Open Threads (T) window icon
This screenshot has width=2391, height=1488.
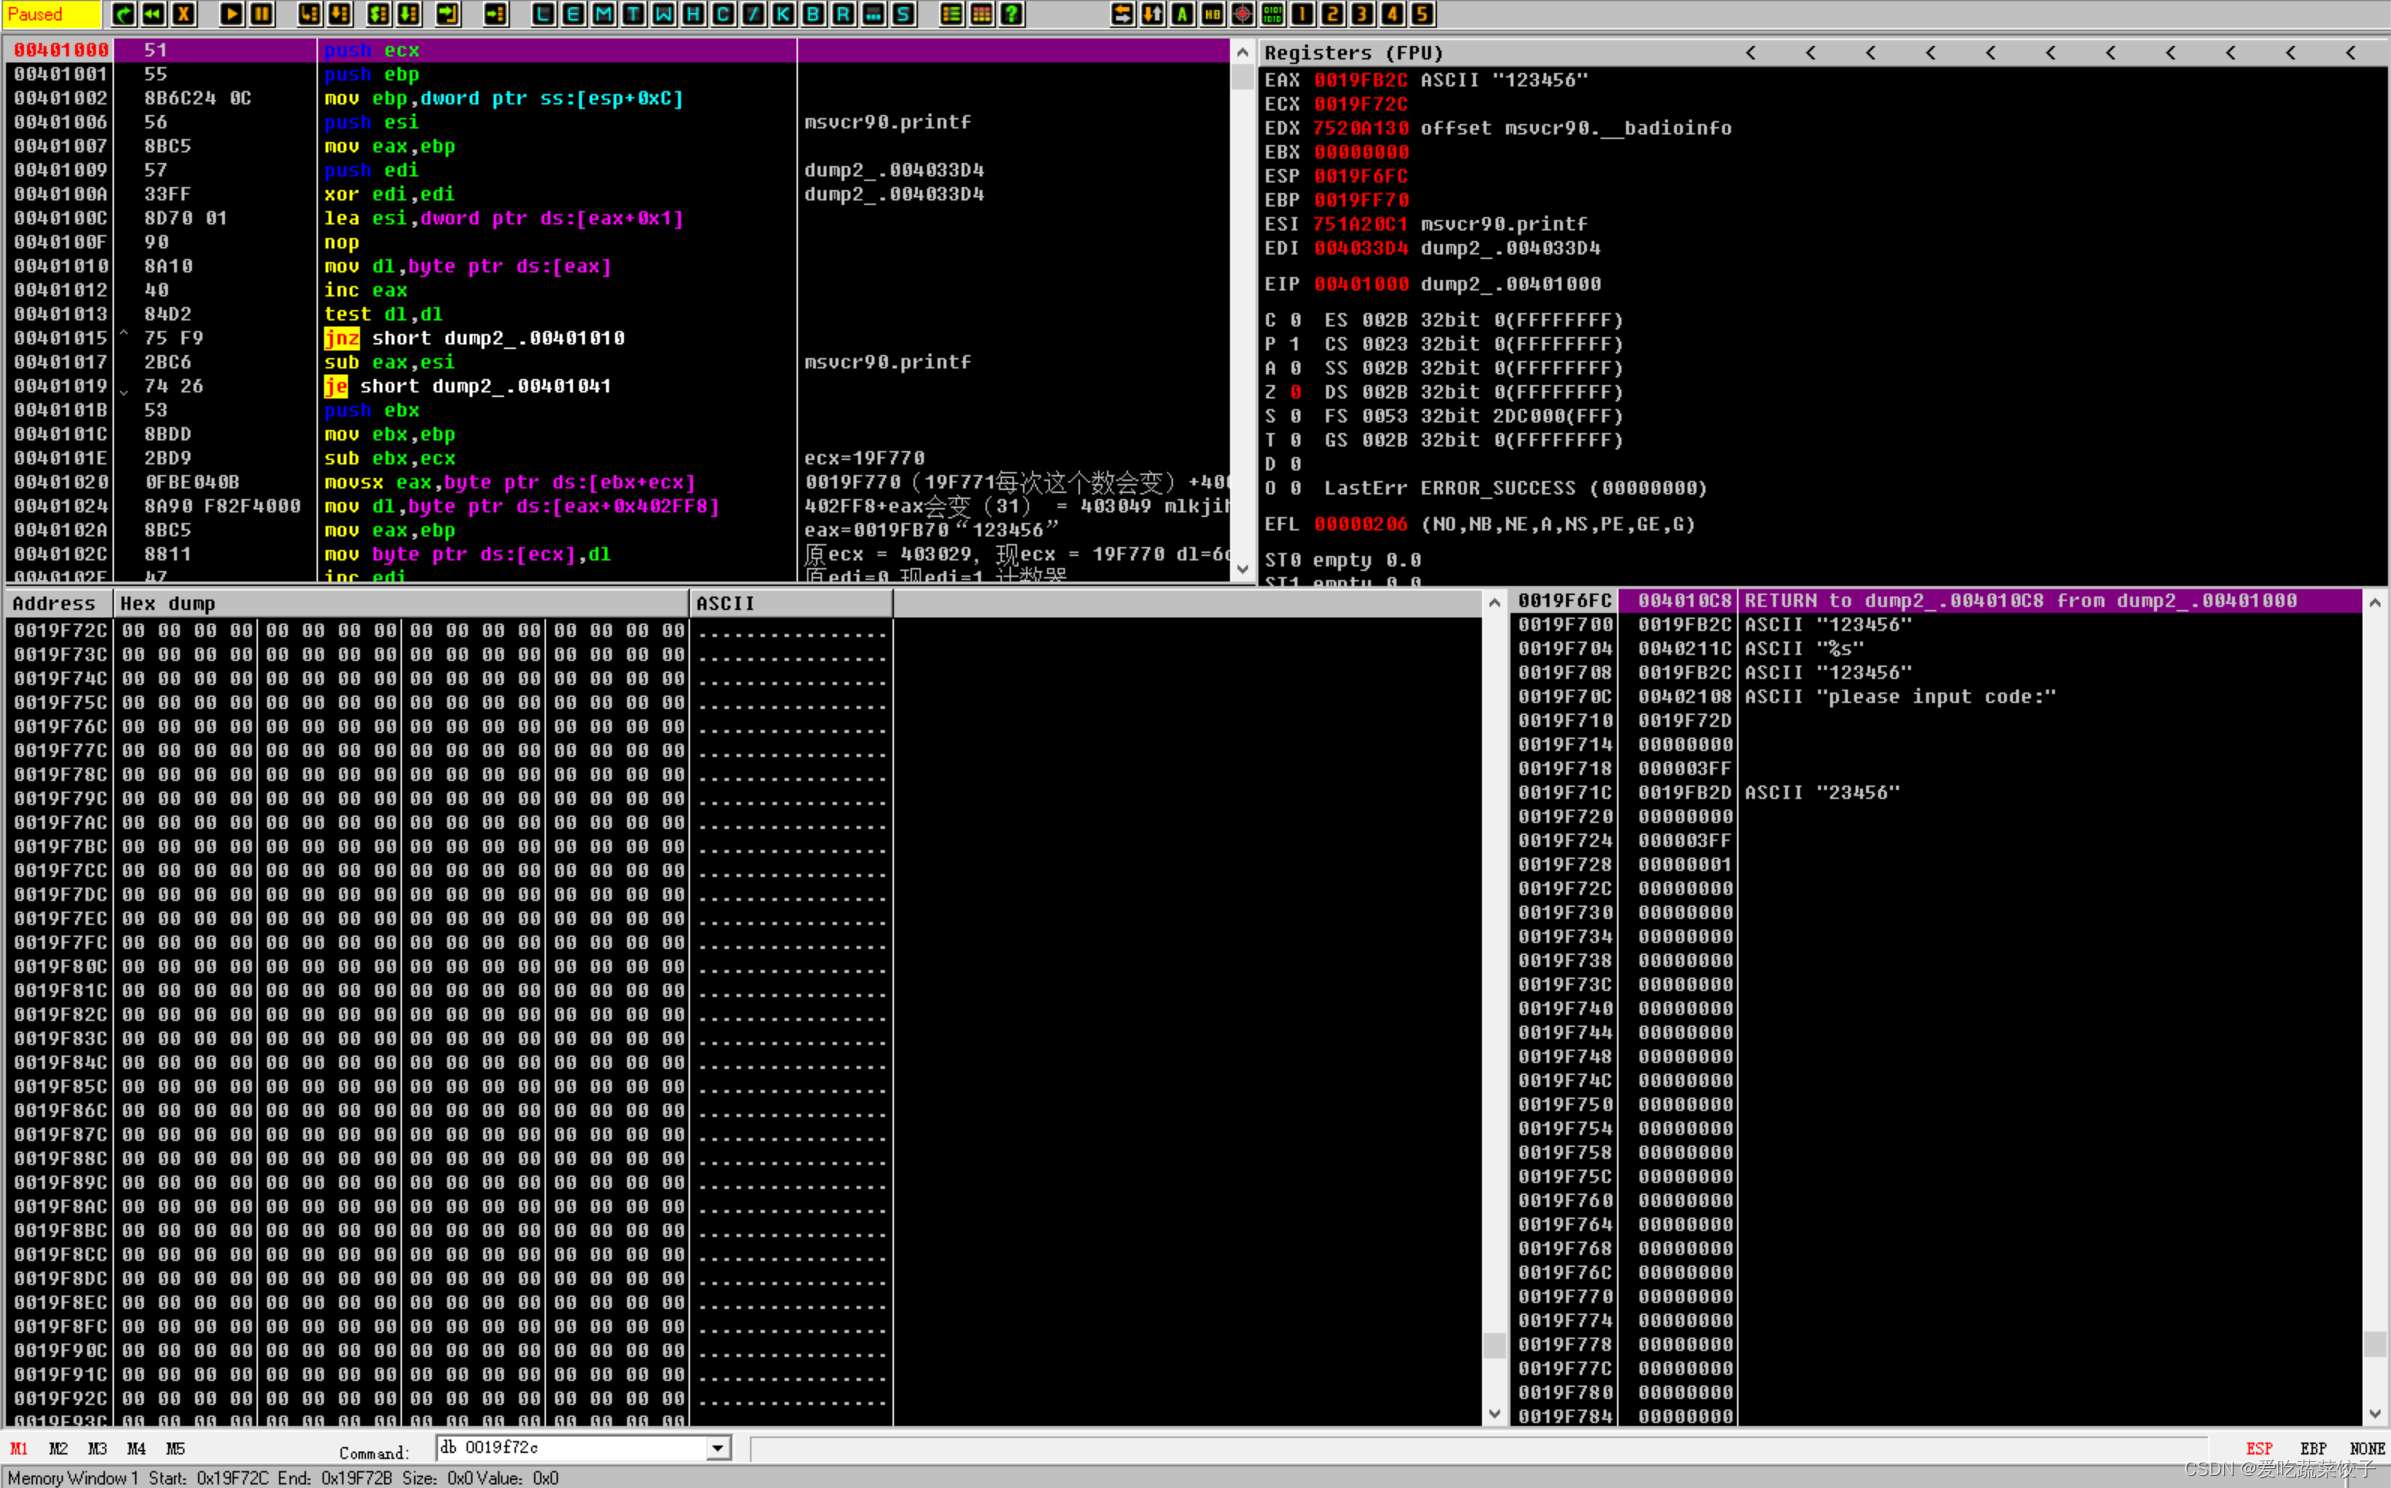coord(633,14)
